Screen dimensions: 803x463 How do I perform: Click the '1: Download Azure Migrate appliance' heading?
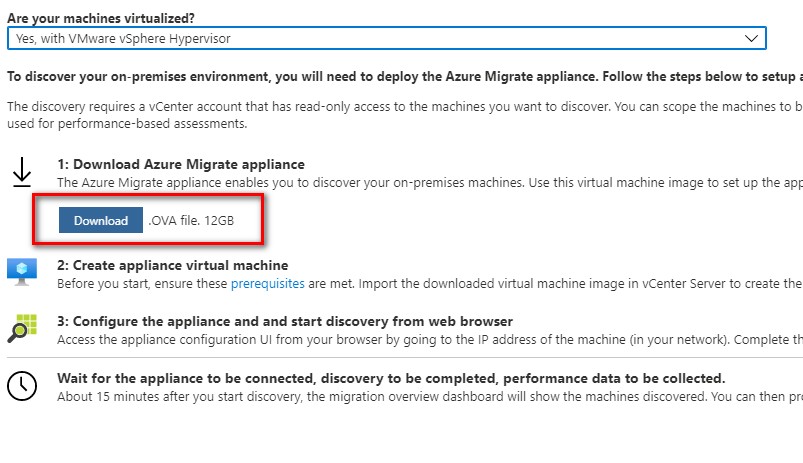click(x=181, y=164)
